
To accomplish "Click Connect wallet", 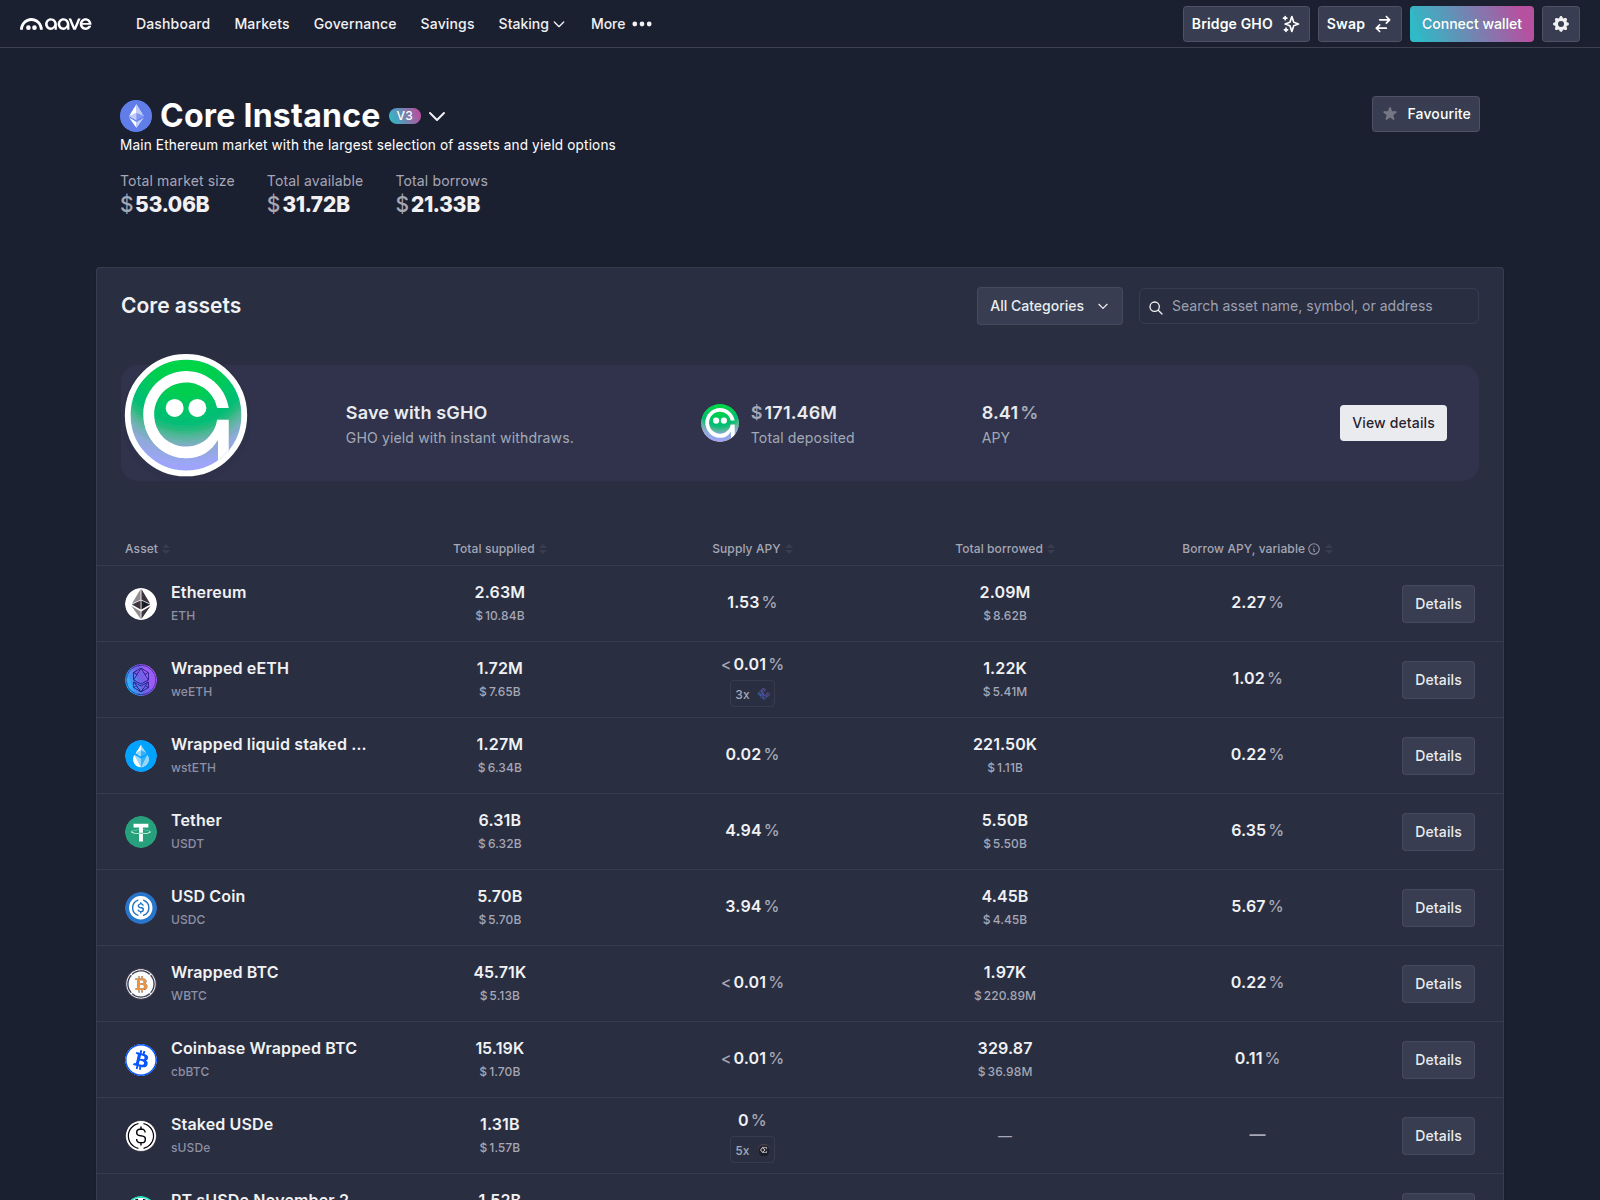I will (x=1471, y=23).
